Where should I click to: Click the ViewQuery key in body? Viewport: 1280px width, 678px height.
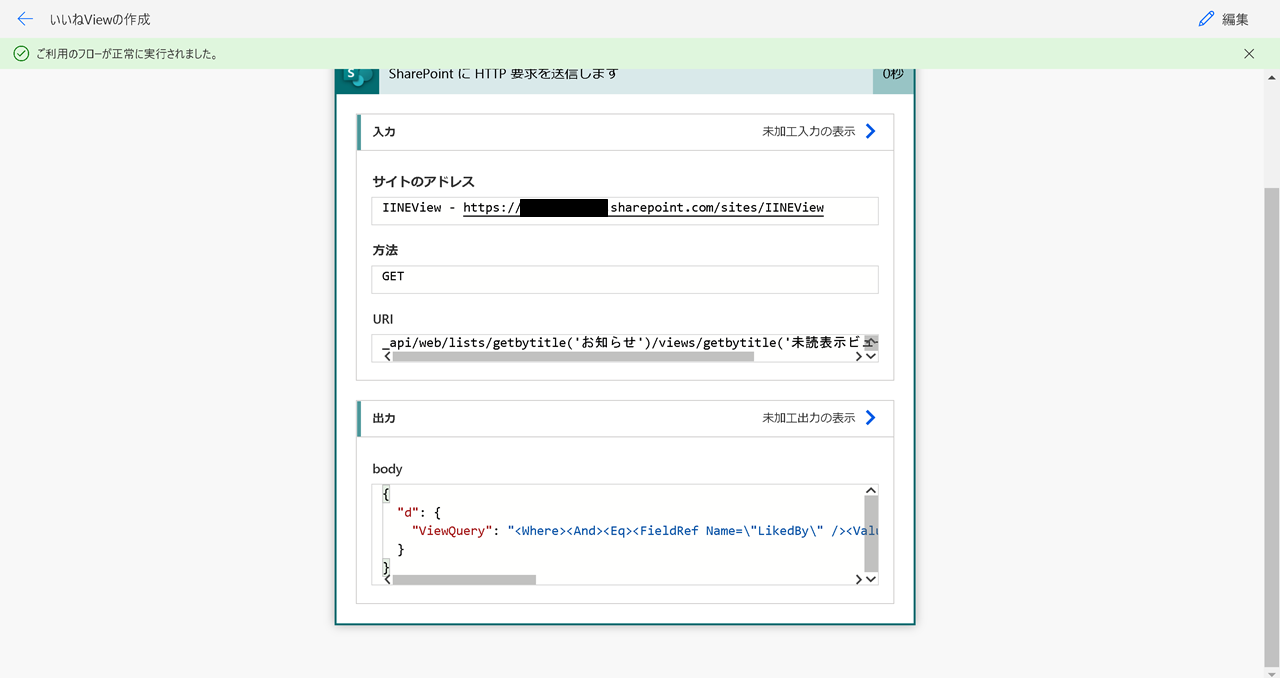(454, 531)
